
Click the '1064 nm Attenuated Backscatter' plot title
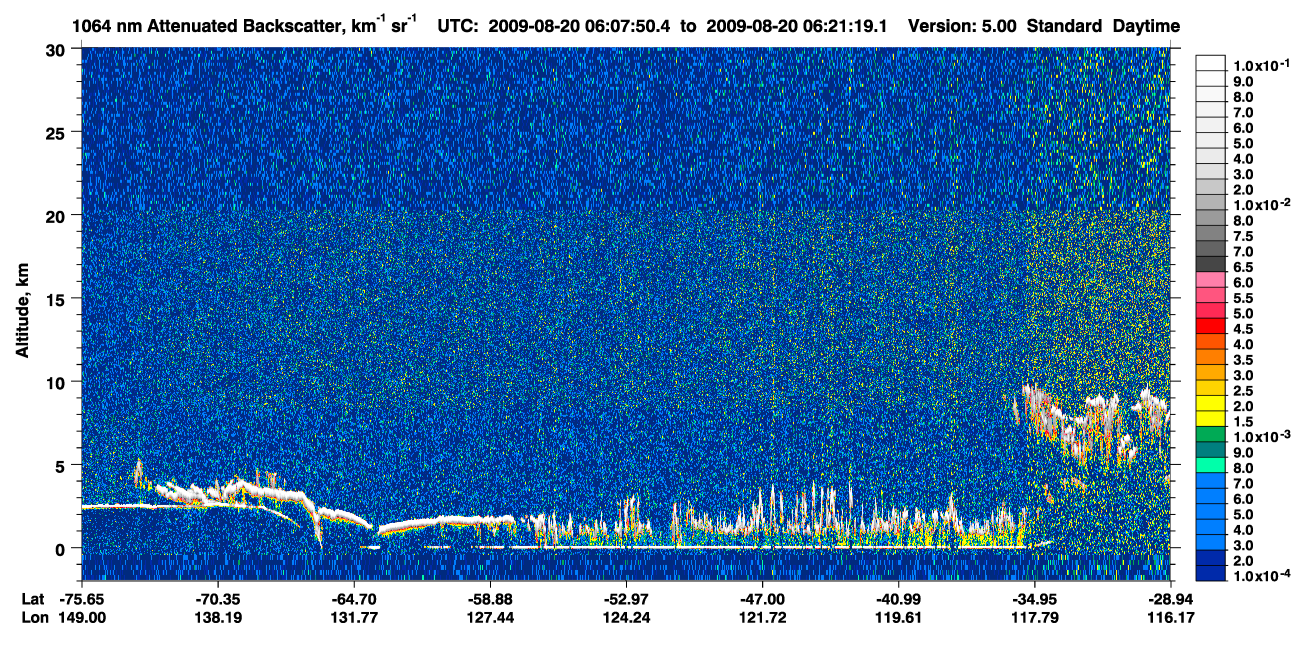coord(207,26)
